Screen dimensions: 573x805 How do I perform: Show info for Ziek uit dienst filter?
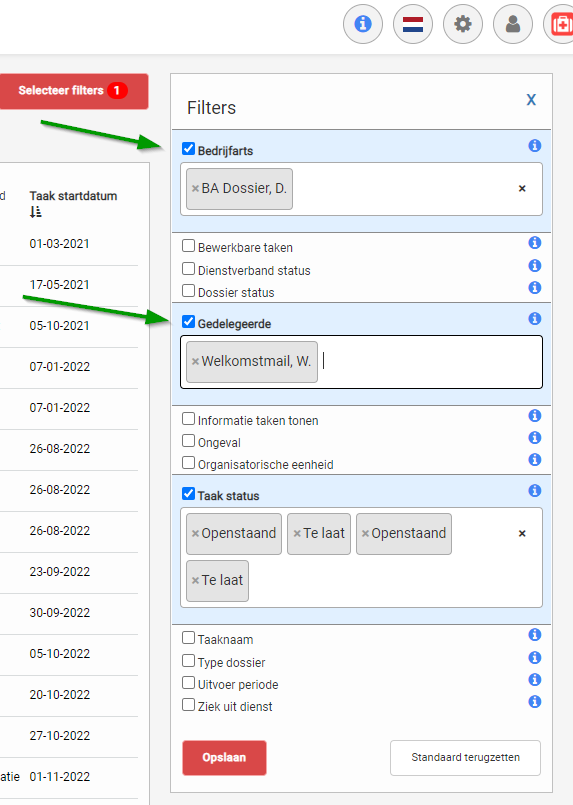(x=534, y=701)
